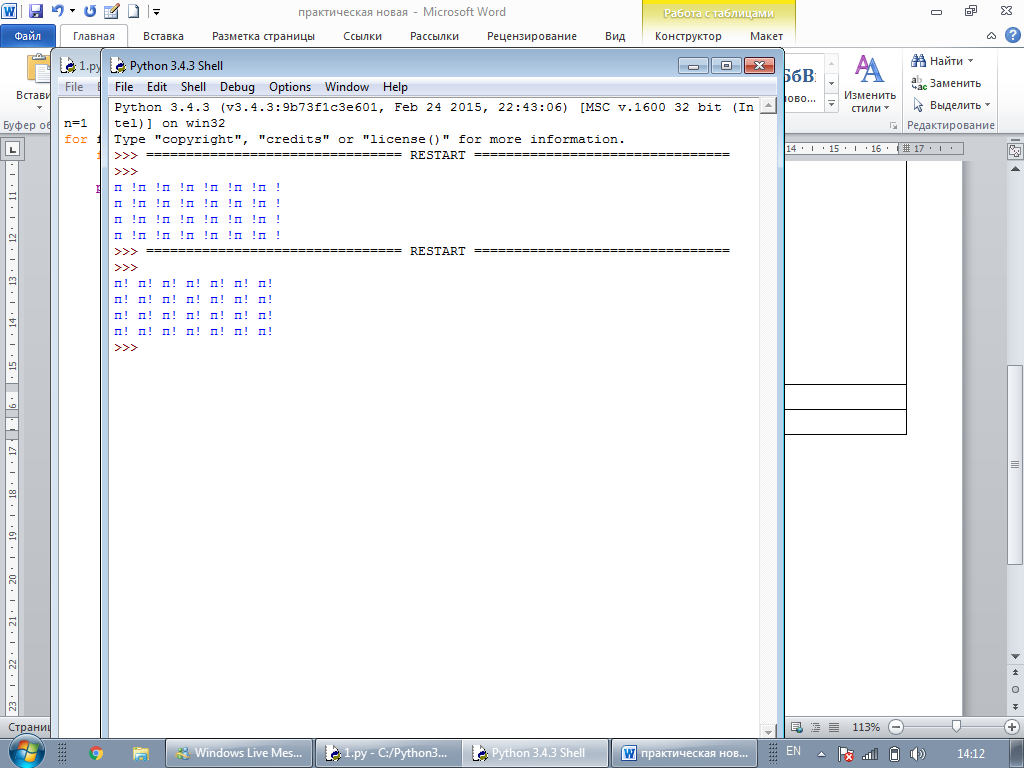Image resolution: width=1024 pixels, height=768 pixels.
Task: Expand the full styles gallery
Action: click(831, 103)
